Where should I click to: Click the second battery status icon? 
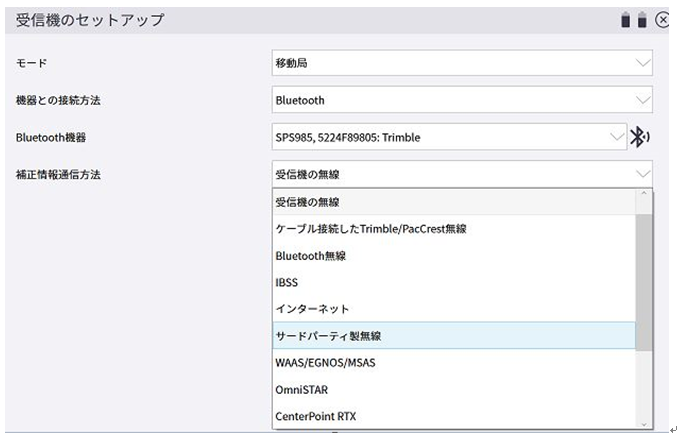click(x=642, y=20)
